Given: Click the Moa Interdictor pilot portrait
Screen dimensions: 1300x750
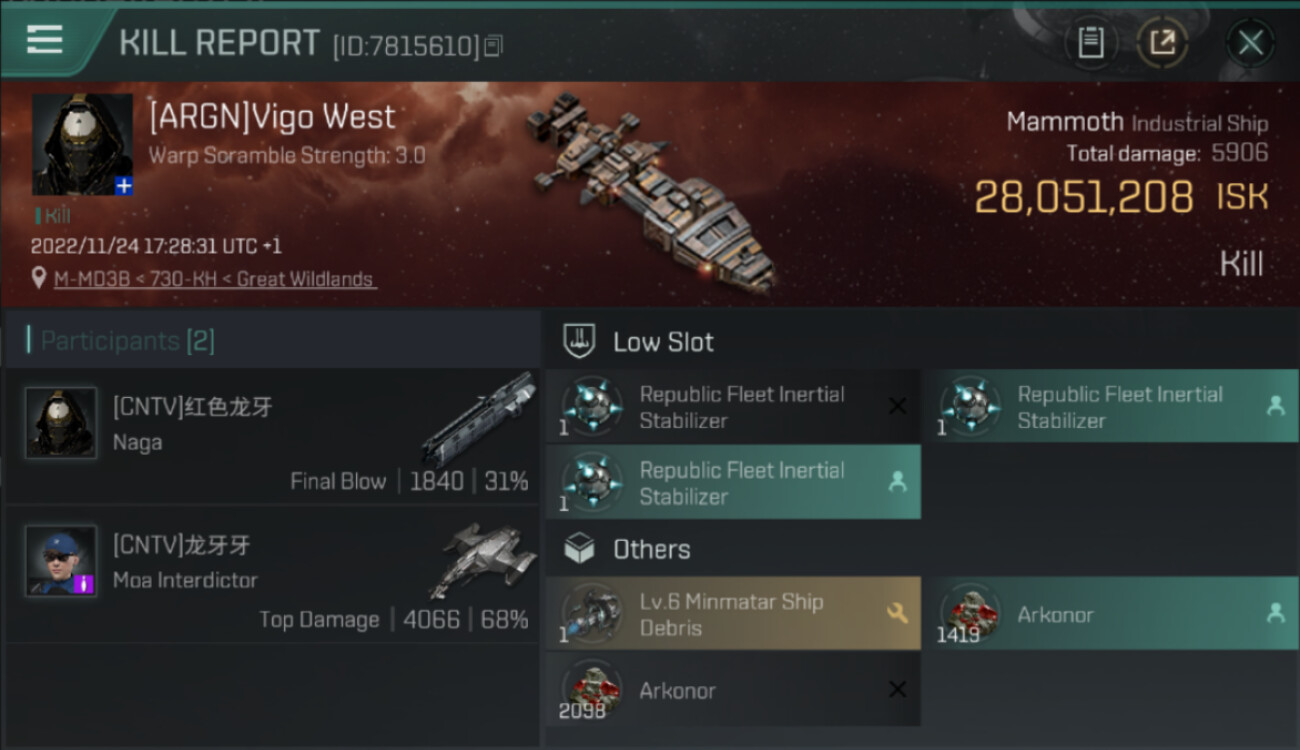Looking at the screenshot, I should point(61,560).
